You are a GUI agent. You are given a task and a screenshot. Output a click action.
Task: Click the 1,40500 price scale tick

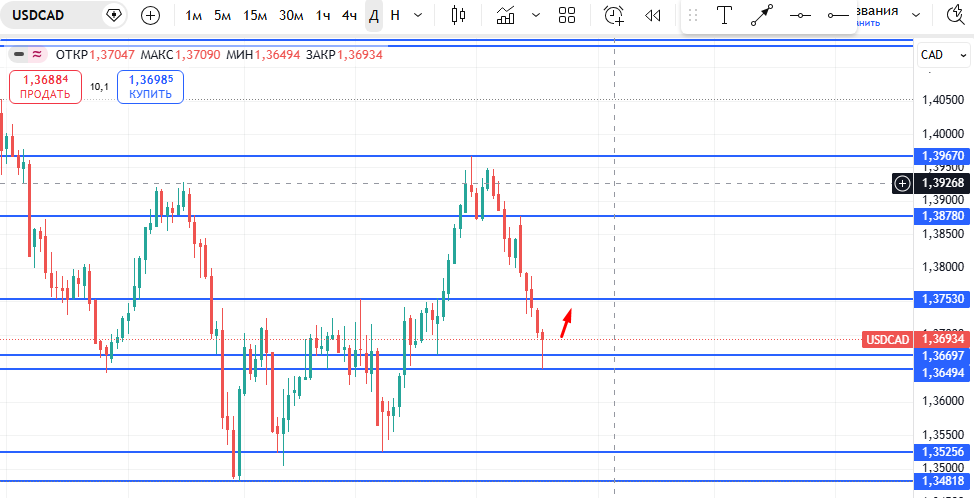[943, 100]
